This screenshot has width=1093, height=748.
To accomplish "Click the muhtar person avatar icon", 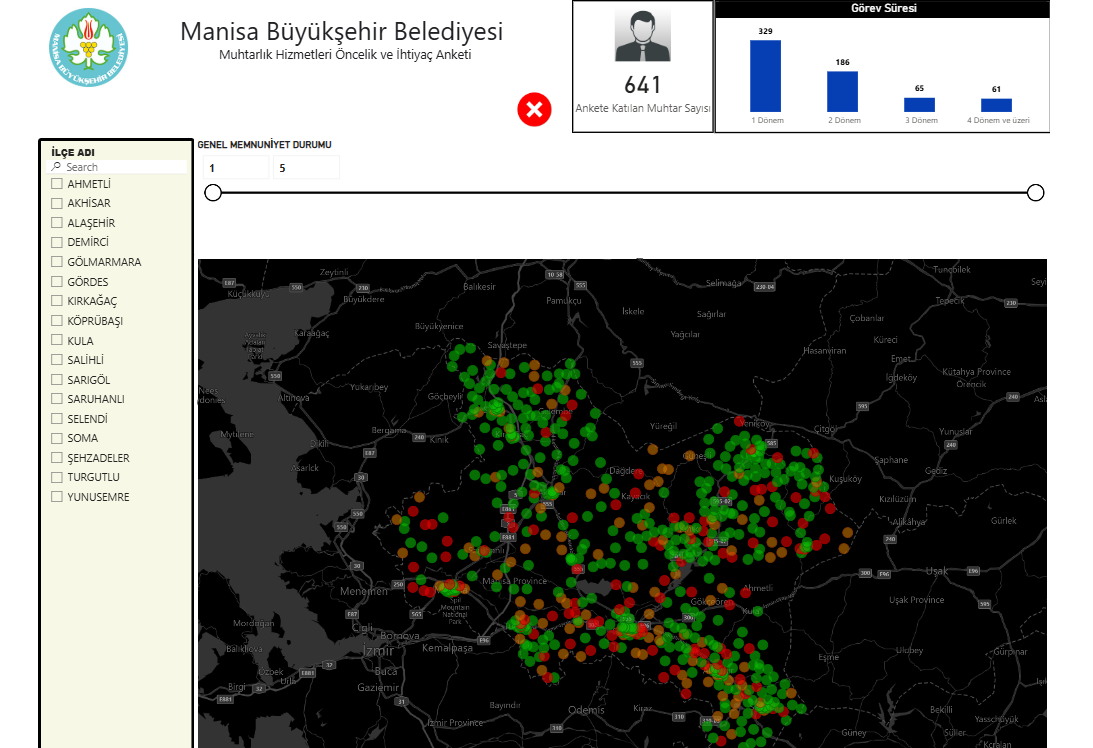I will (641, 37).
